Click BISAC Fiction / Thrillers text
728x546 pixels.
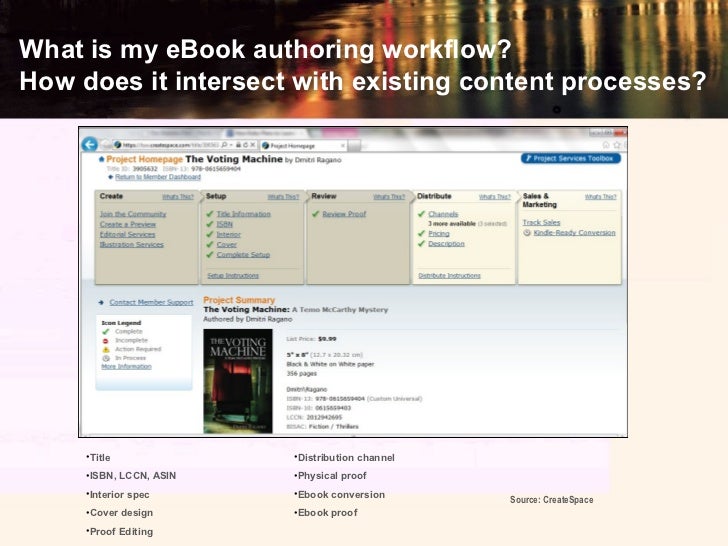coord(323,427)
